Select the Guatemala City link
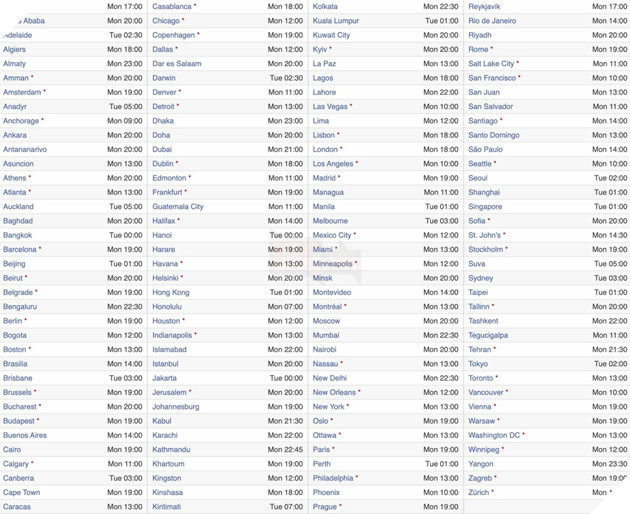The image size is (630, 514). pyautogui.click(x=178, y=207)
